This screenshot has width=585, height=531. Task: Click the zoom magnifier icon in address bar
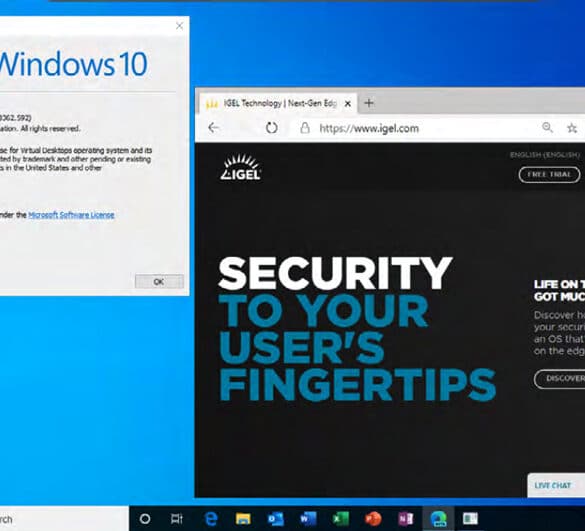coord(547,128)
